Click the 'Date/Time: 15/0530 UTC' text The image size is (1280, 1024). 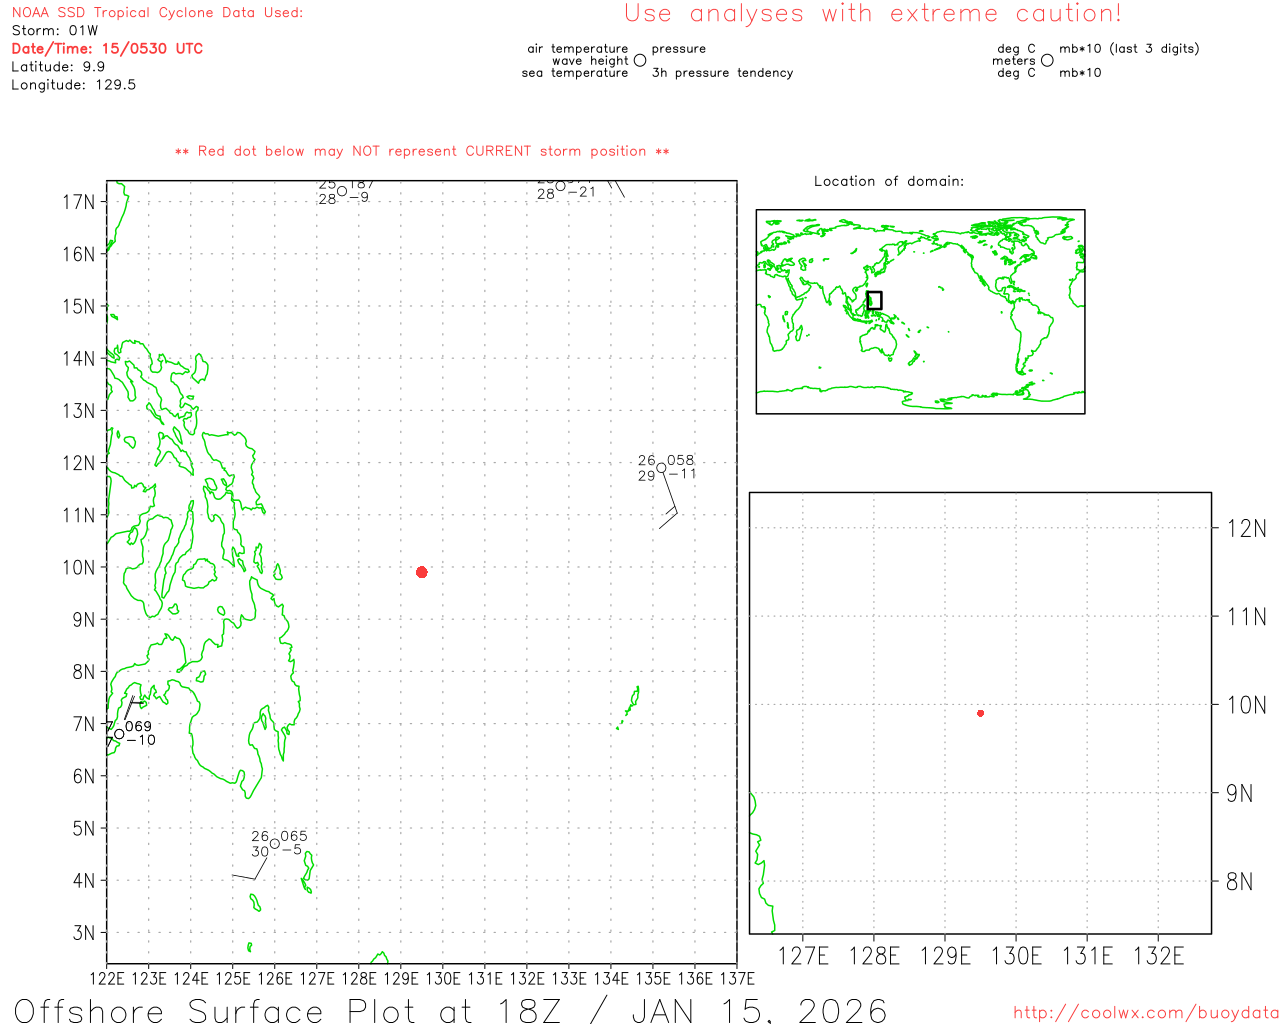click(107, 49)
